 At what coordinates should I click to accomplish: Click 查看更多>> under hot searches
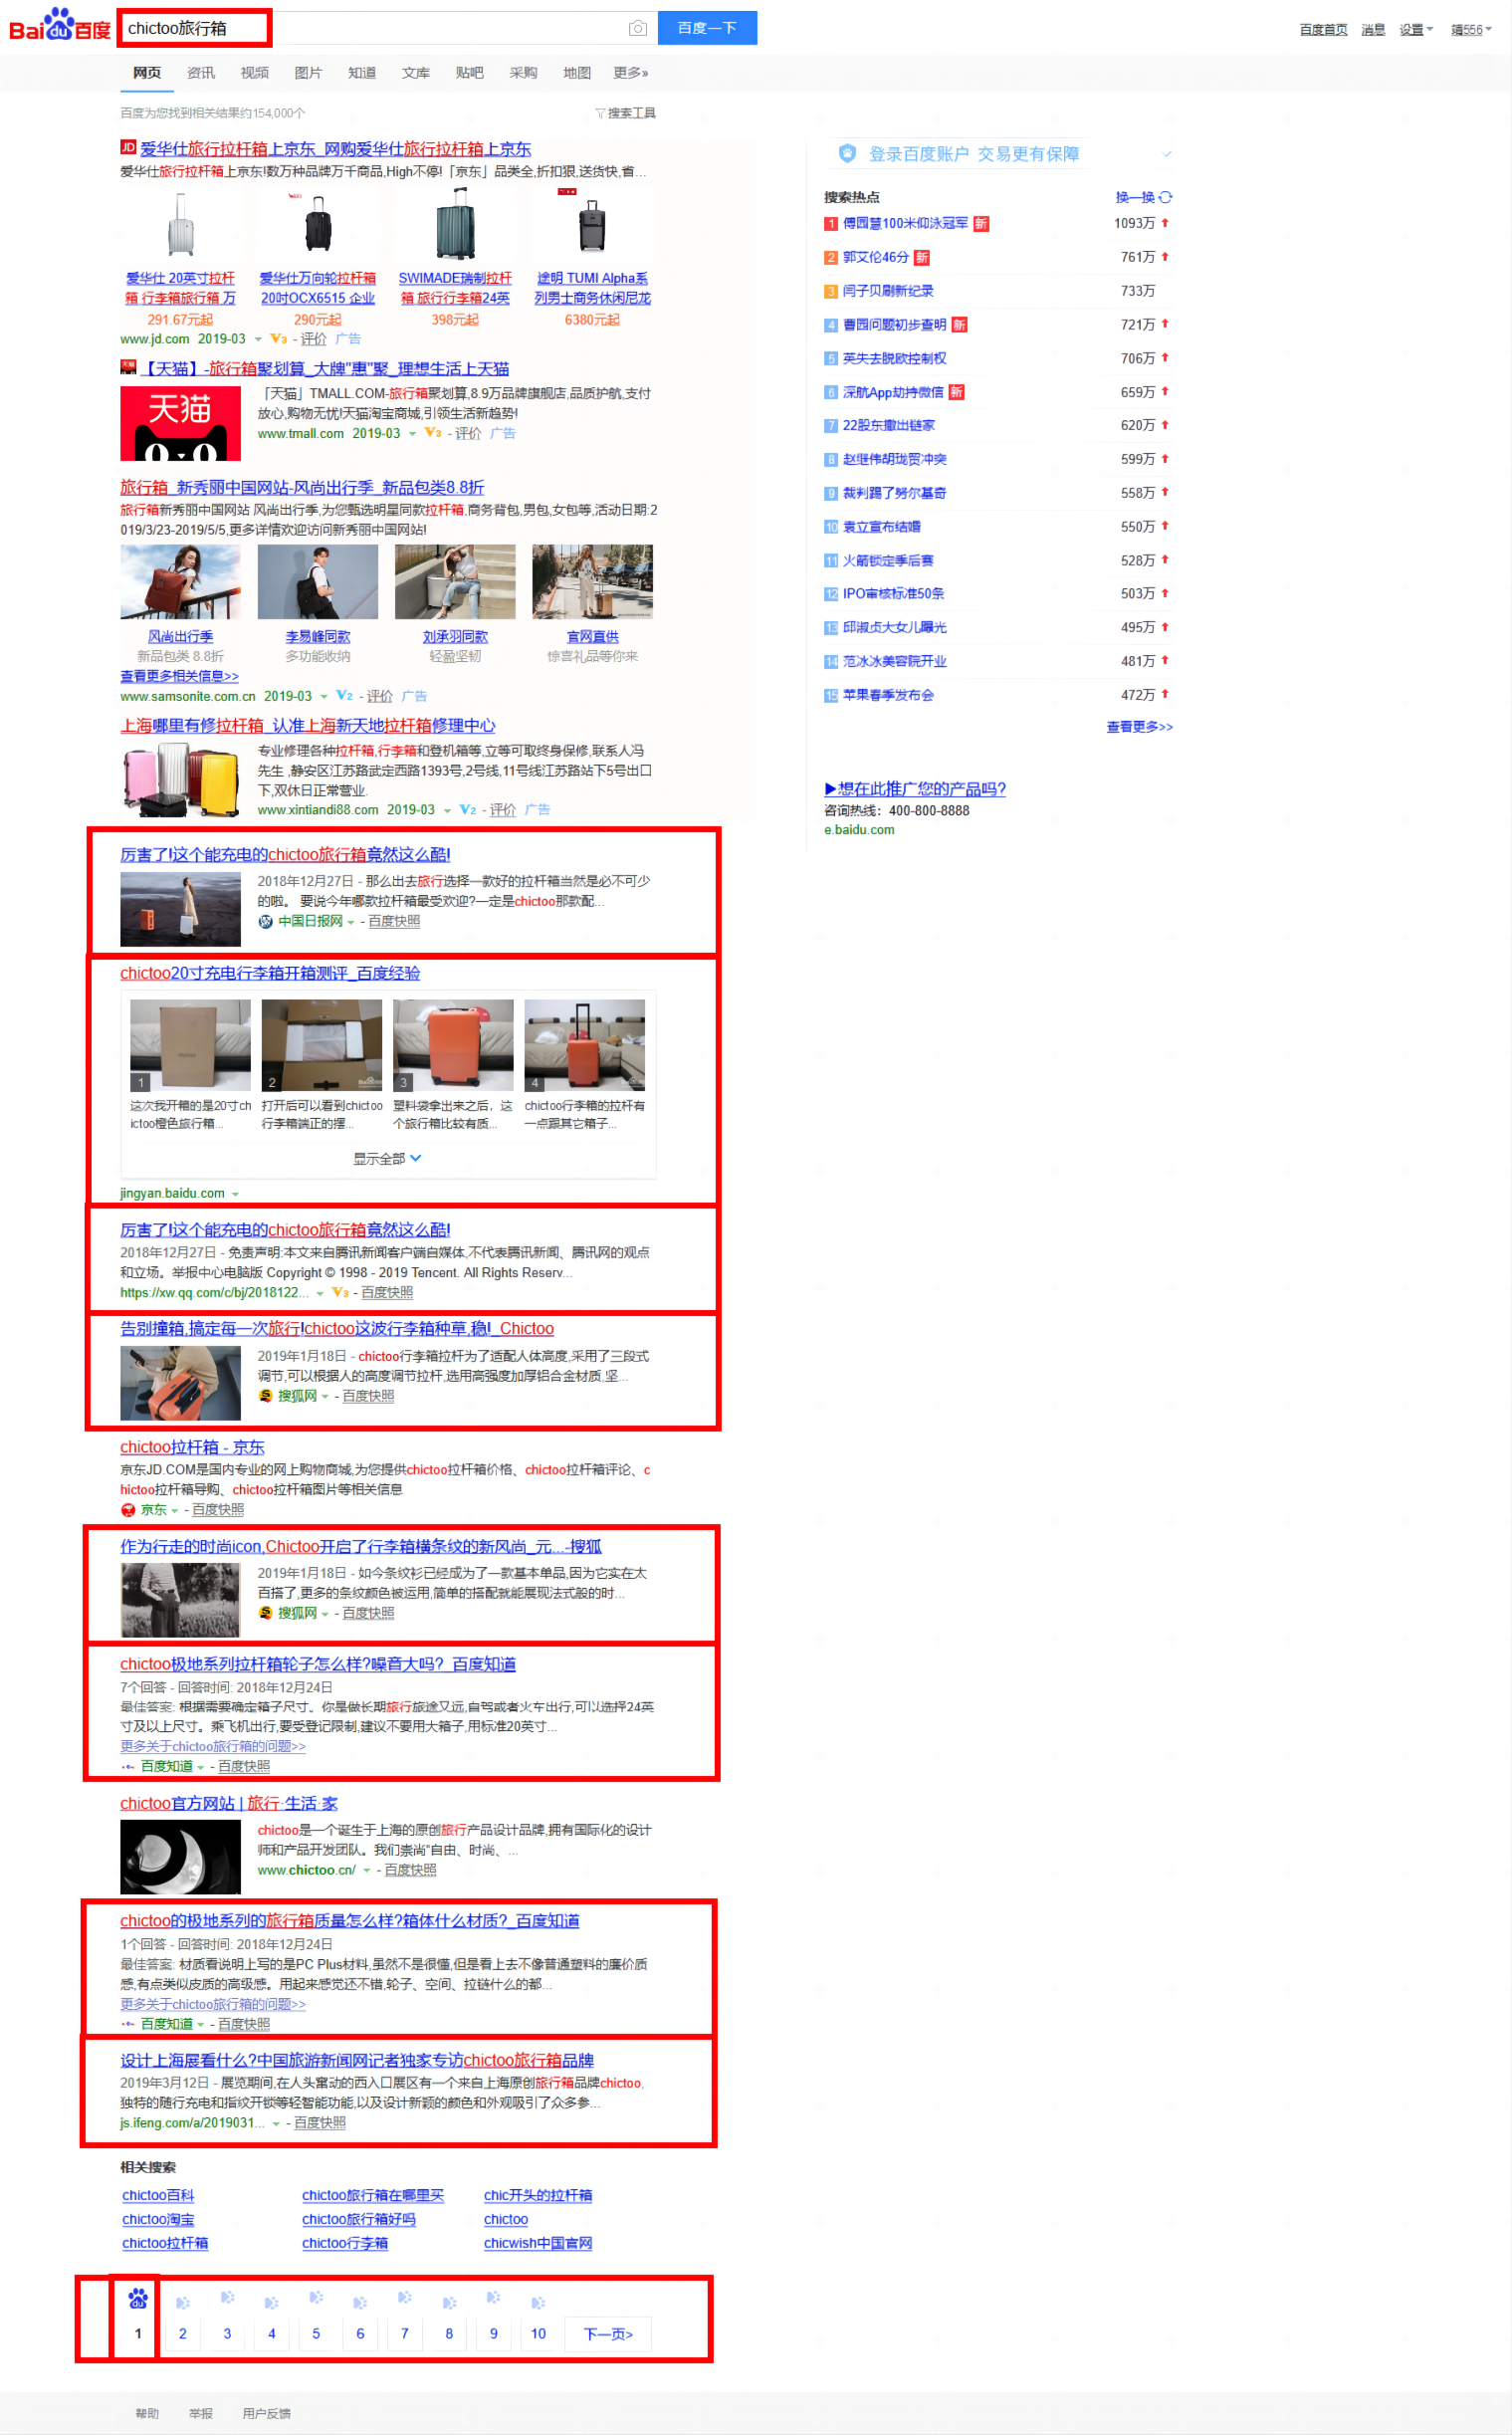pos(1139,727)
